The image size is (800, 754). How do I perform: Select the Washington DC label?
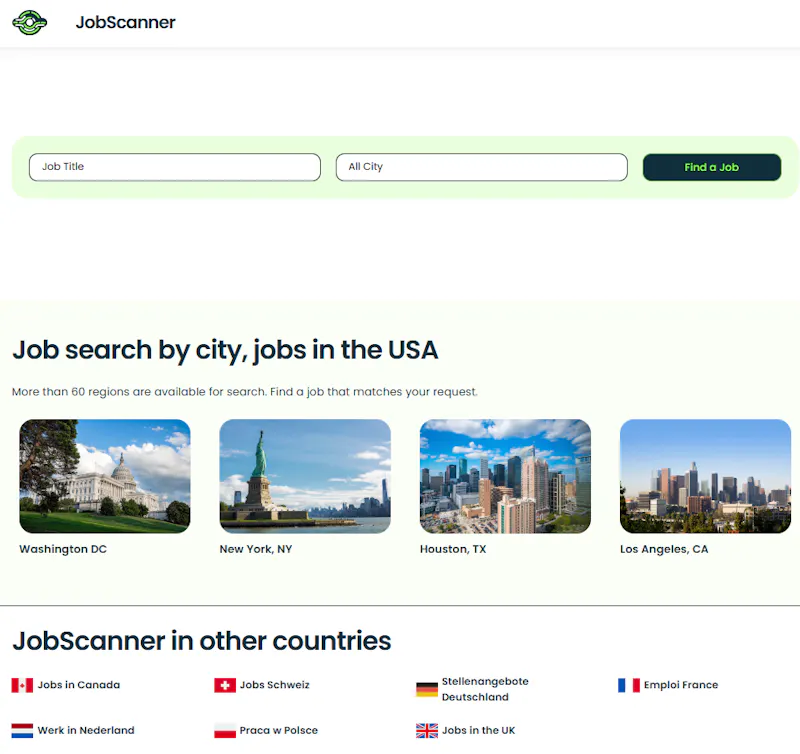(63, 549)
